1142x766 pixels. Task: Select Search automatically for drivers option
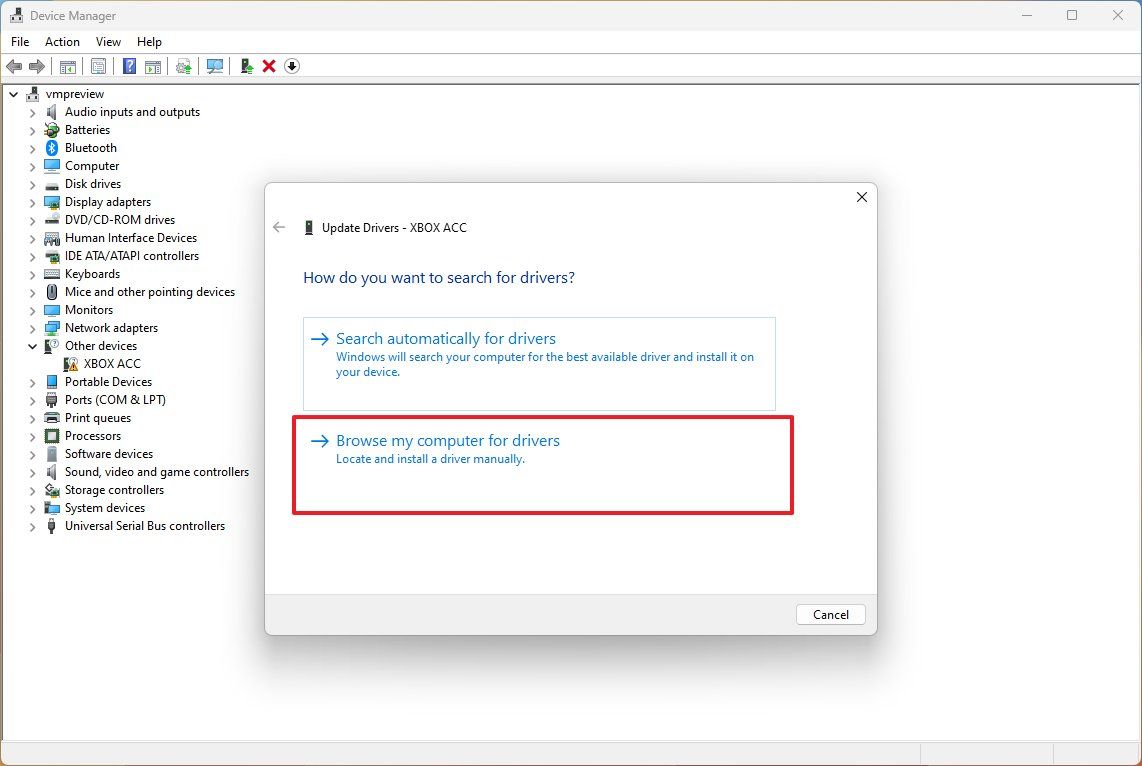[x=447, y=338]
